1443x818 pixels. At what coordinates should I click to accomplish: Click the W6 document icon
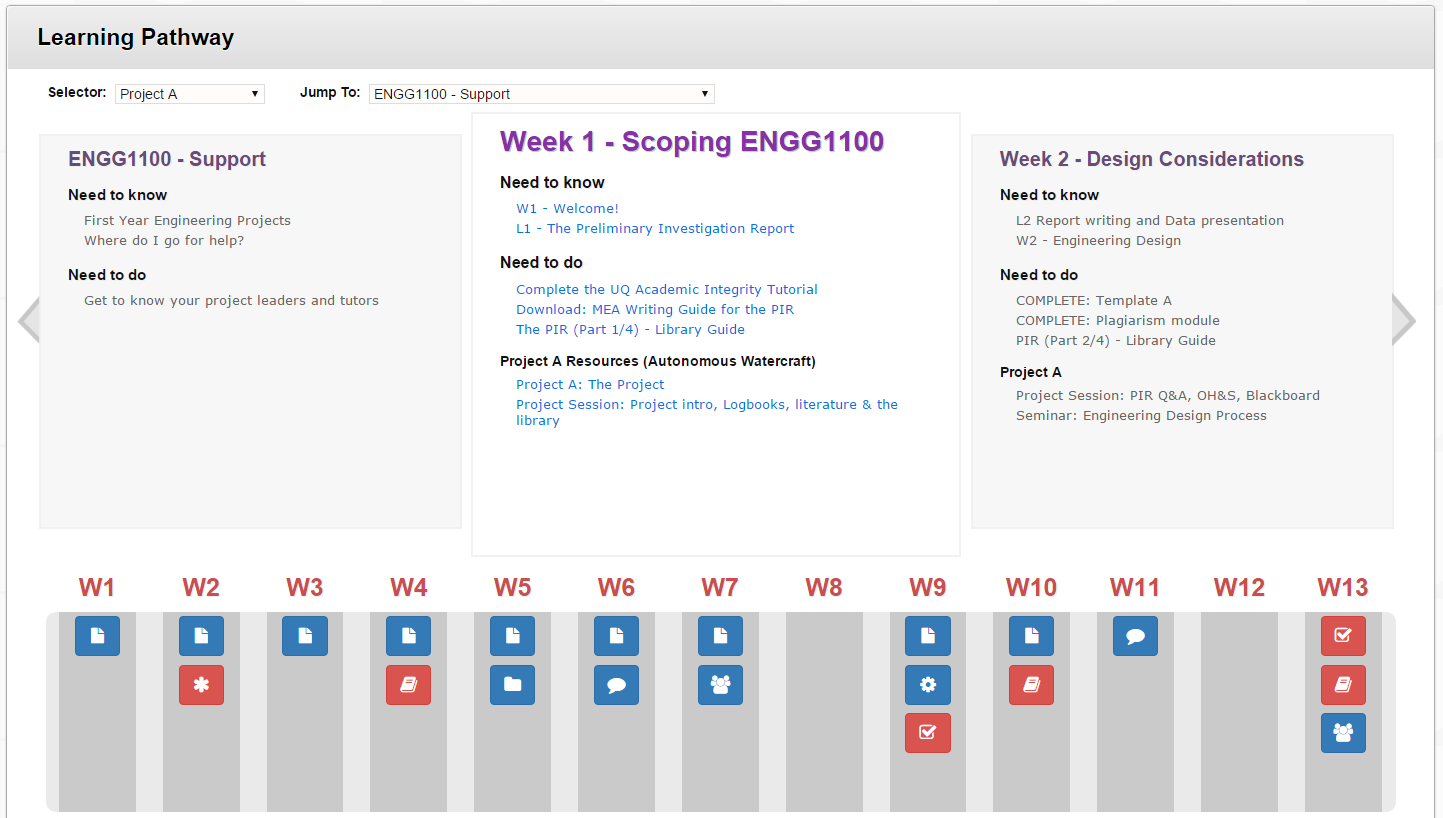[x=616, y=636]
